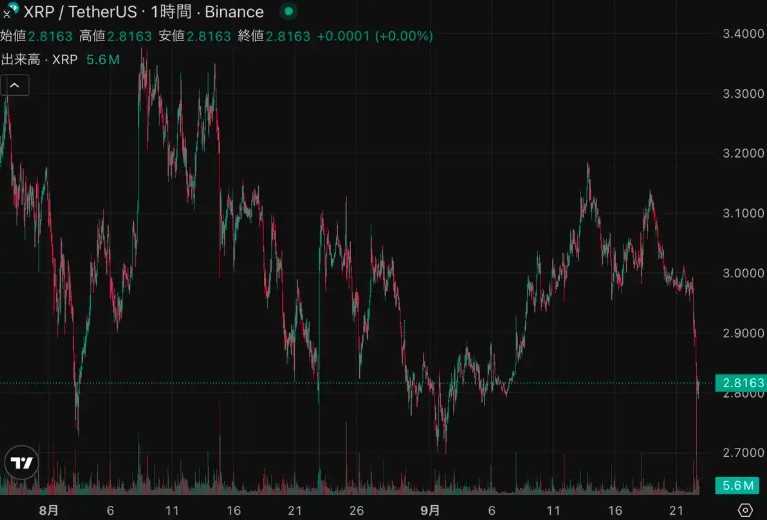Click the TradingView logo badge
Viewport: 767px width, 520px height.
click(x=22, y=462)
